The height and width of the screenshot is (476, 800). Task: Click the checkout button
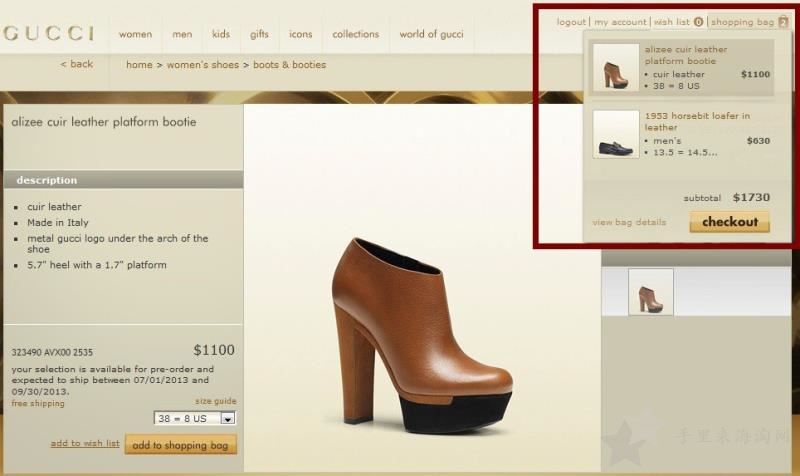point(730,222)
